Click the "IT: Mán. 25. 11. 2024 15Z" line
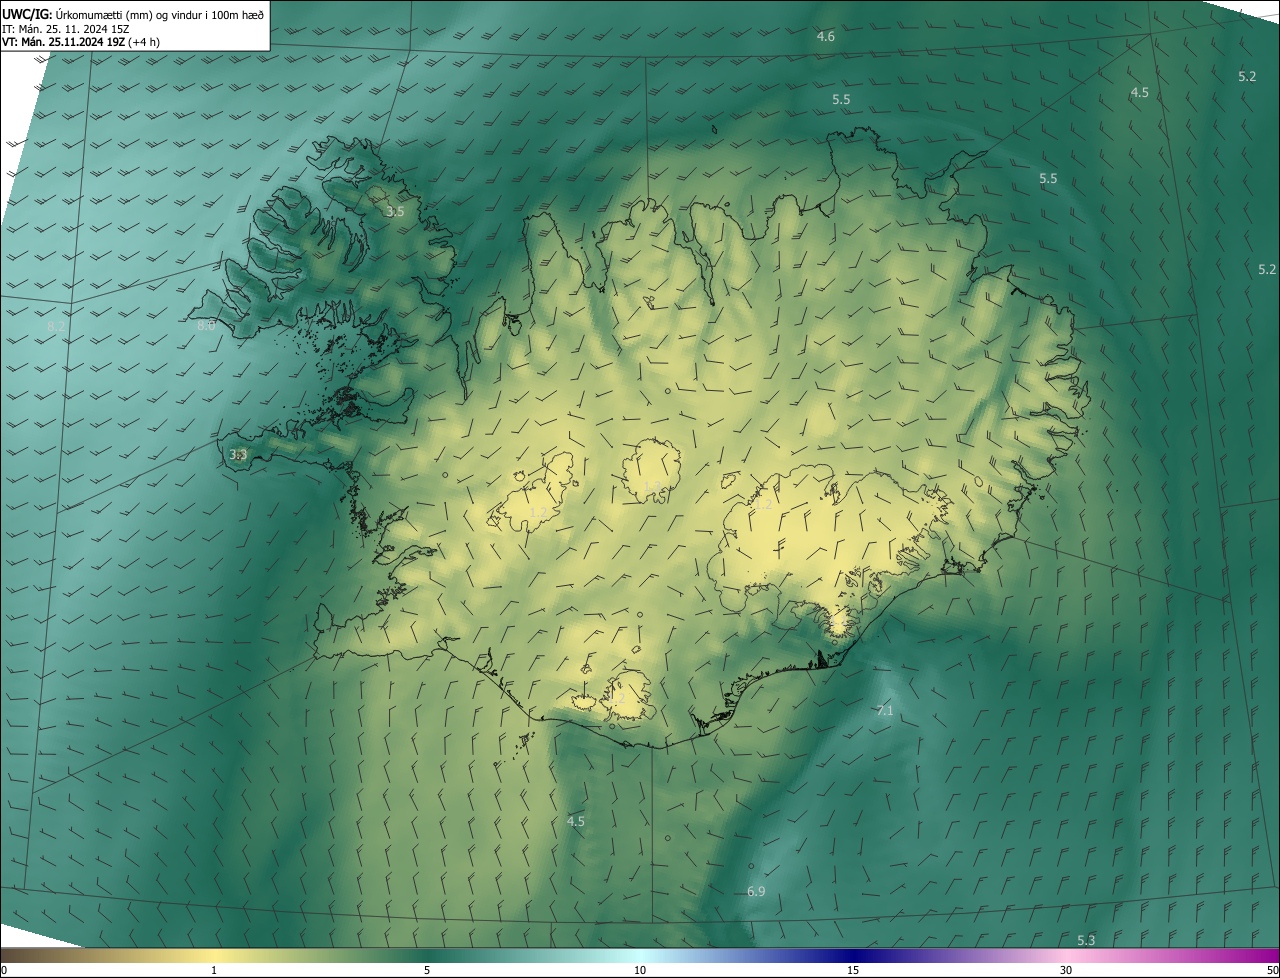 click(x=65, y=29)
